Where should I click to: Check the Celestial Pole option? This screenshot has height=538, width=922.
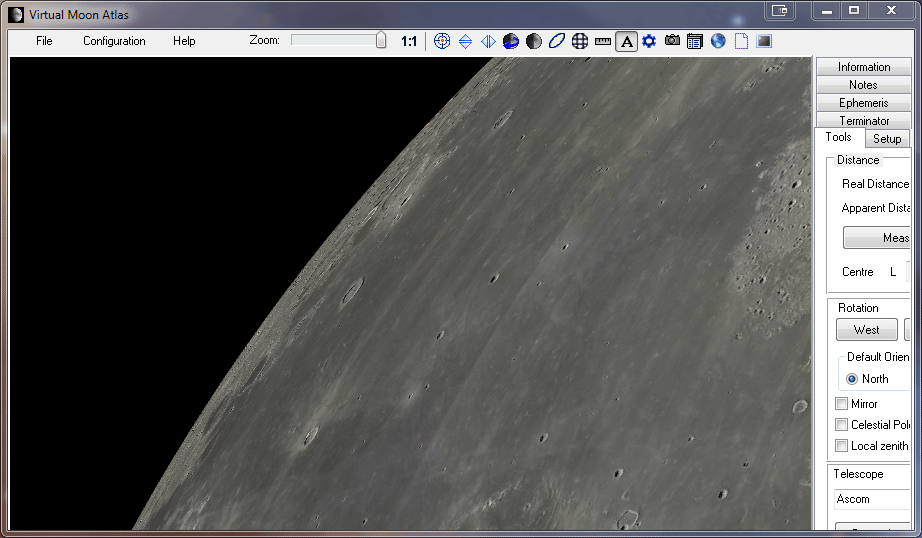click(x=841, y=425)
